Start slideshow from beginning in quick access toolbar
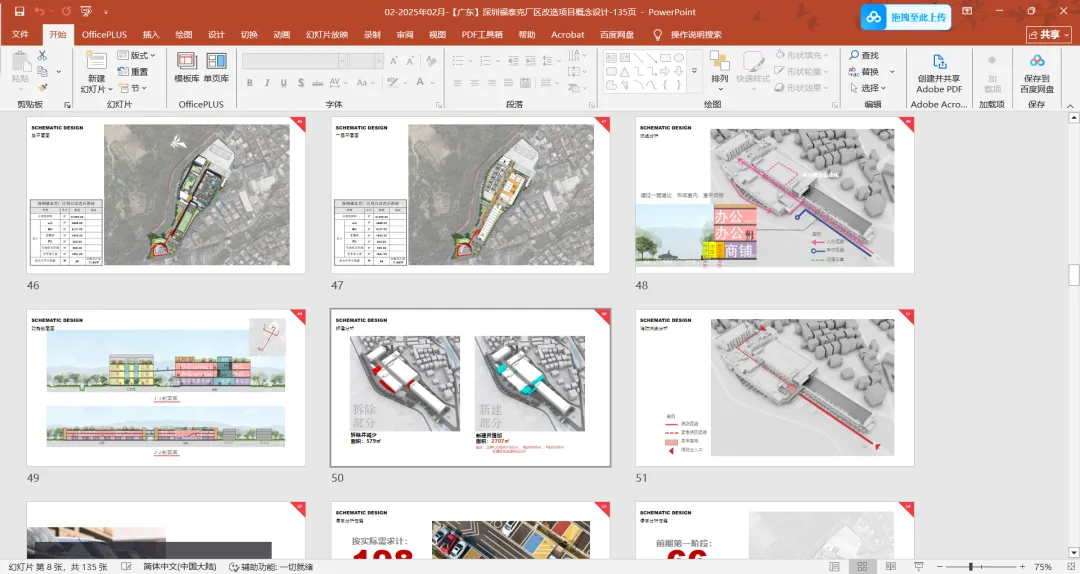 coord(86,12)
